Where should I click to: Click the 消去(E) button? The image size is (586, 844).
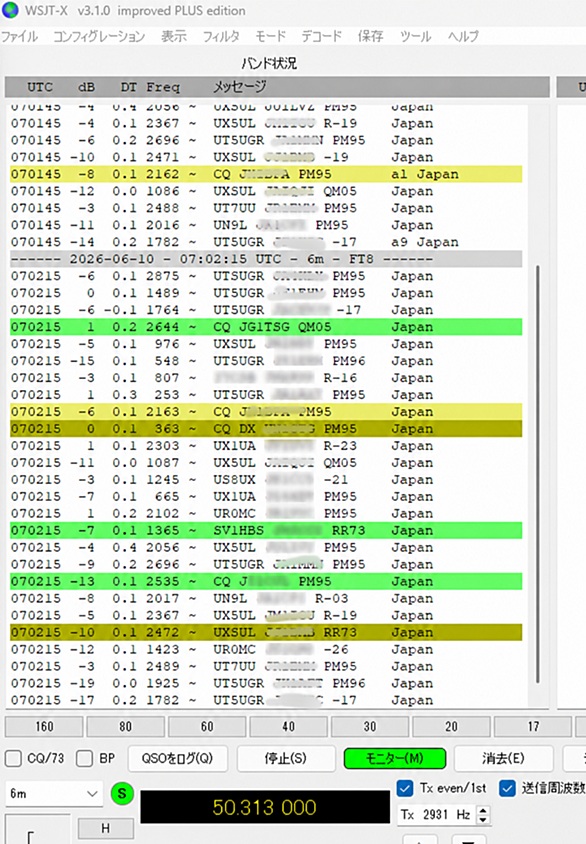pos(503,758)
